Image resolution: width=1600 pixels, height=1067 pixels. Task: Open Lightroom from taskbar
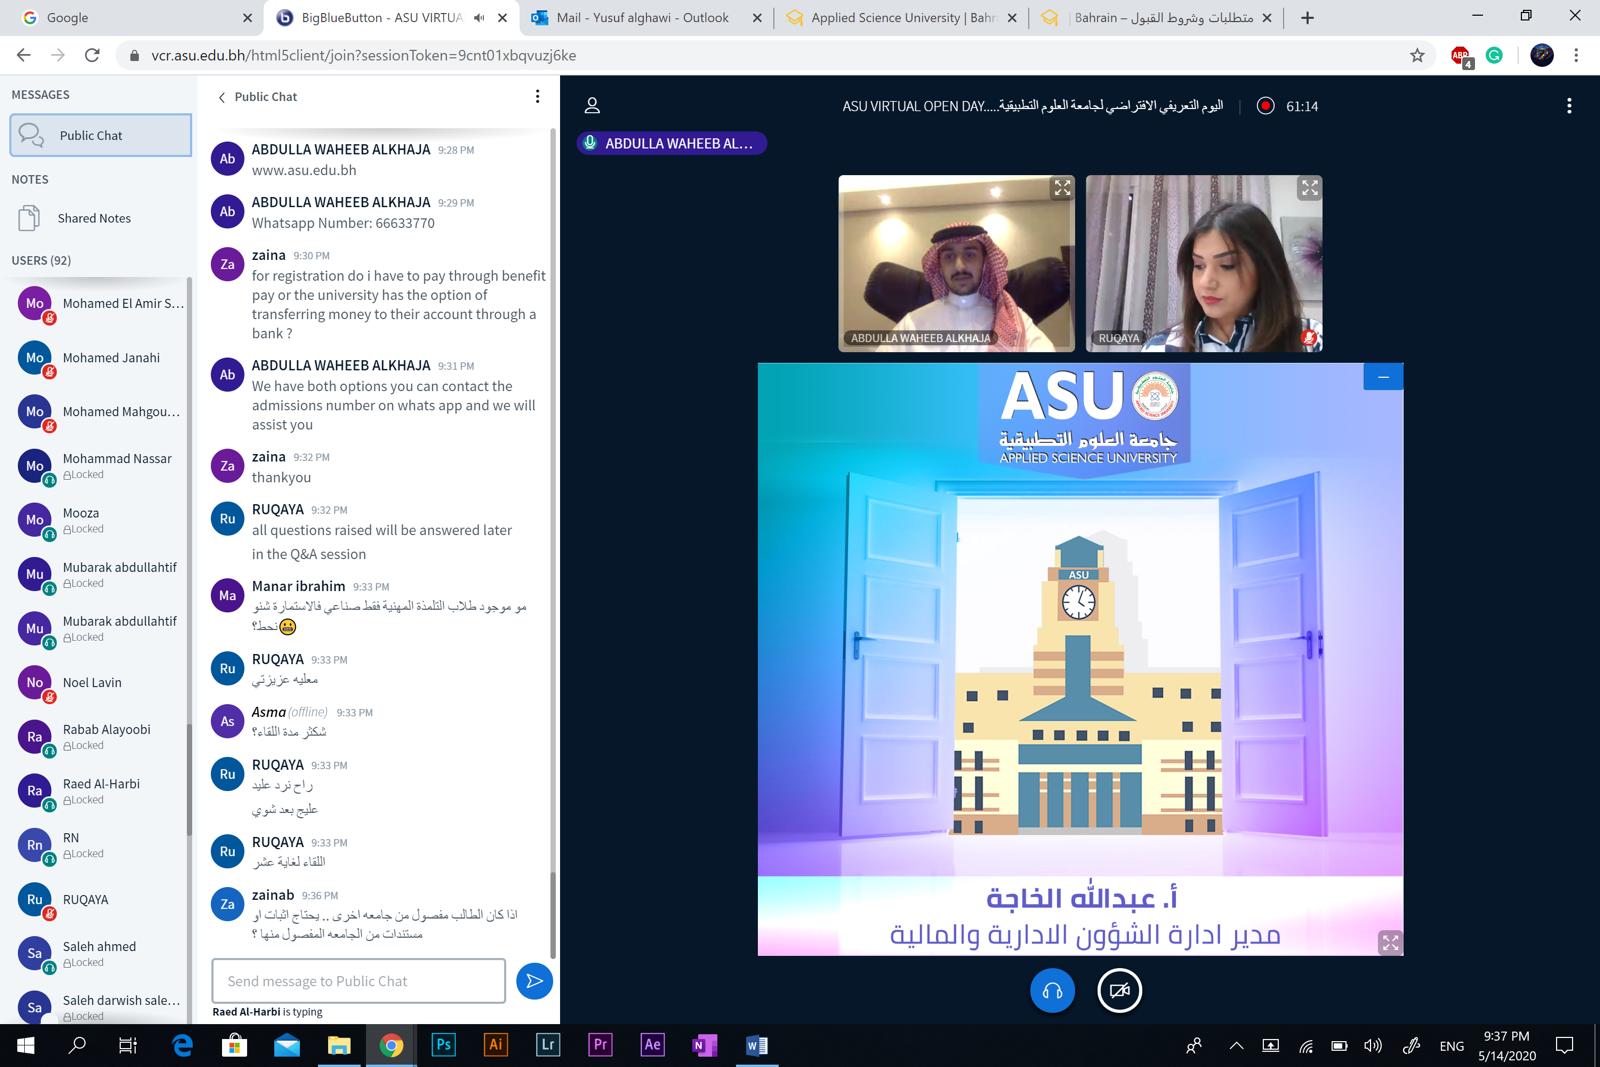click(547, 1045)
